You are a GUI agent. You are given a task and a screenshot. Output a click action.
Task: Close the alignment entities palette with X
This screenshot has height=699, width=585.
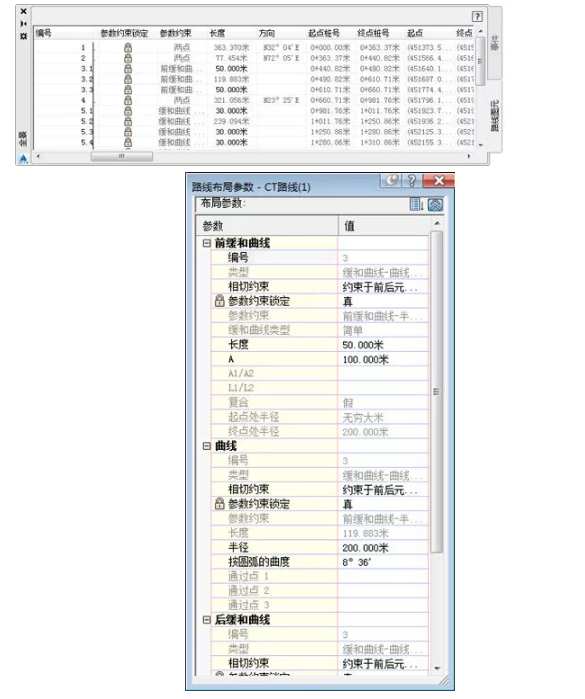24,11
